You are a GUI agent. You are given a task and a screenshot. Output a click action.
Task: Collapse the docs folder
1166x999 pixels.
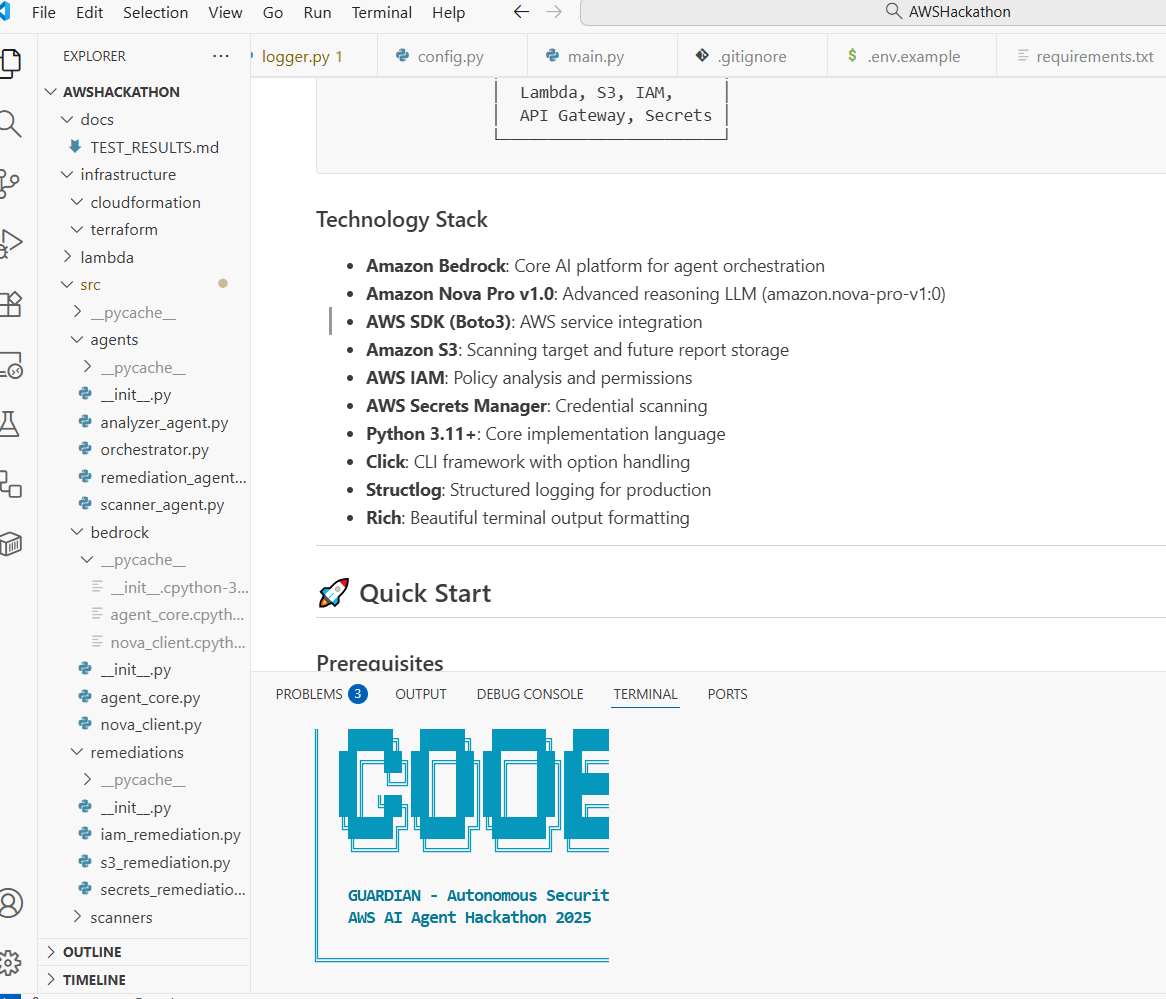[x=144, y=120]
